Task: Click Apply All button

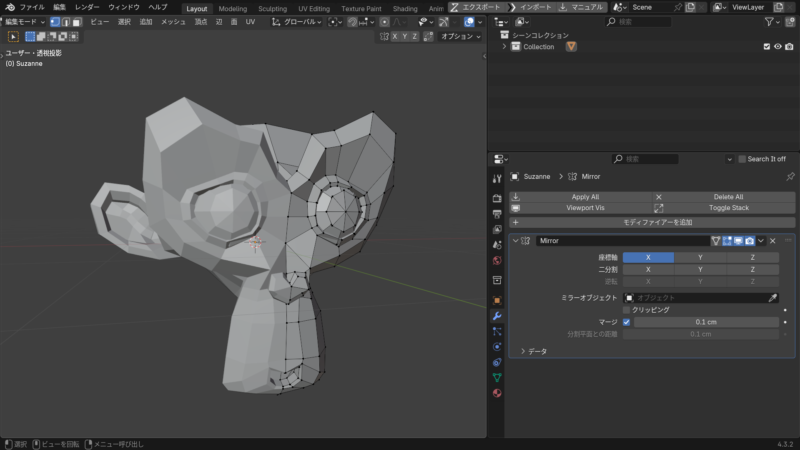Action: coord(581,197)
